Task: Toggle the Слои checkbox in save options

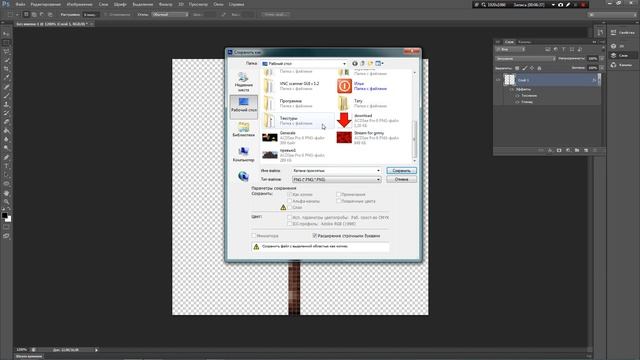Action: coord(289,207)
